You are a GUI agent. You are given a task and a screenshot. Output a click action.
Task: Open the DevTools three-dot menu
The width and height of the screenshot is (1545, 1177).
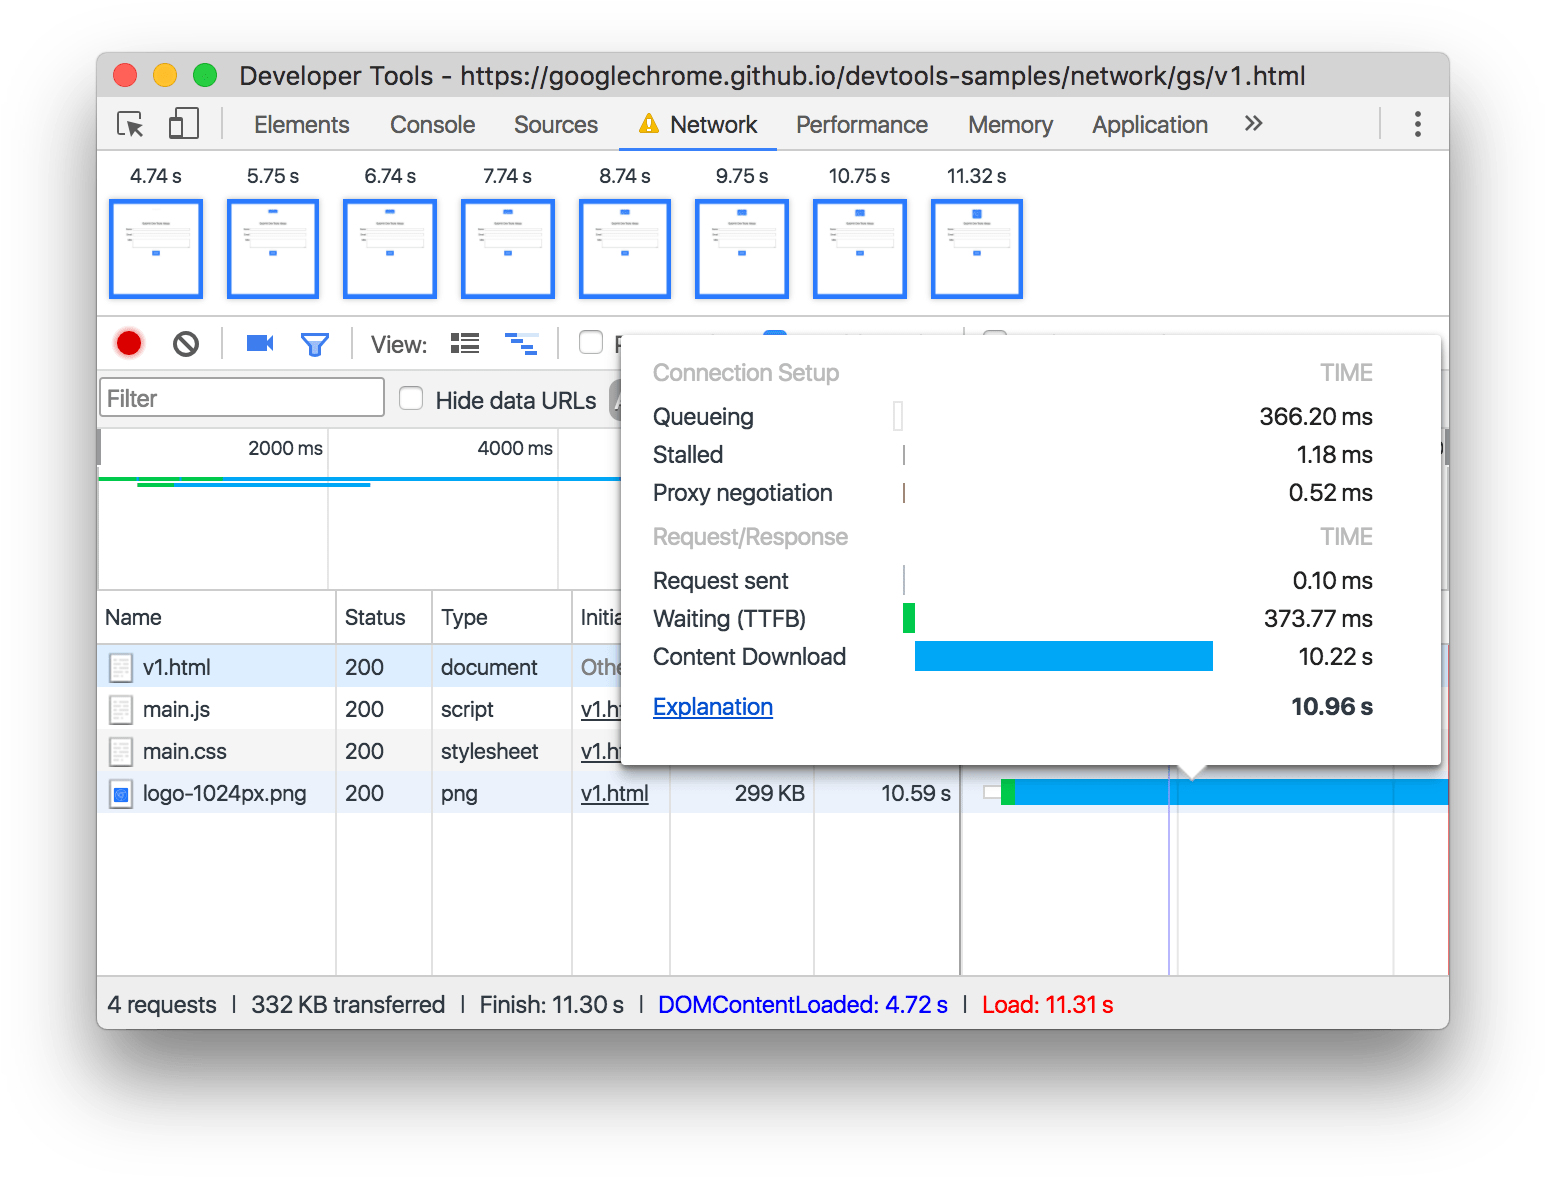point(1417,124)
